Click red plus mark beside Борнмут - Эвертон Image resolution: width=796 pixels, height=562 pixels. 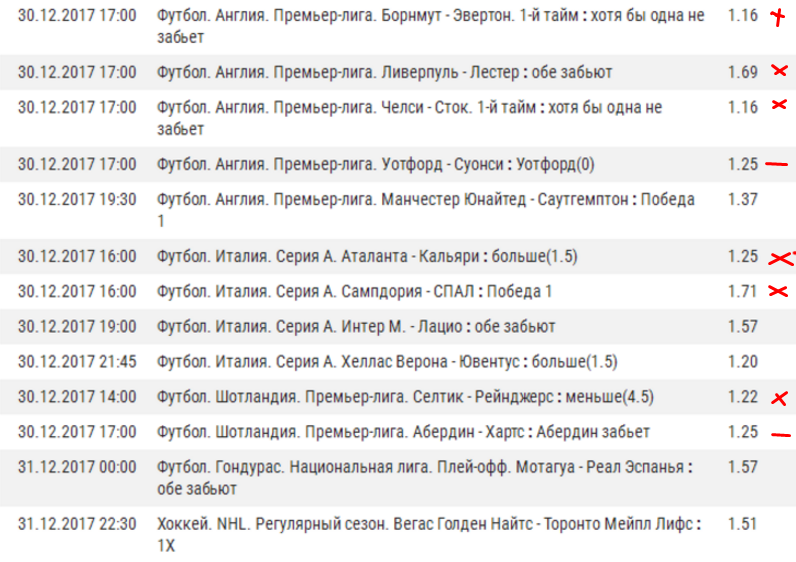[779, 17]
